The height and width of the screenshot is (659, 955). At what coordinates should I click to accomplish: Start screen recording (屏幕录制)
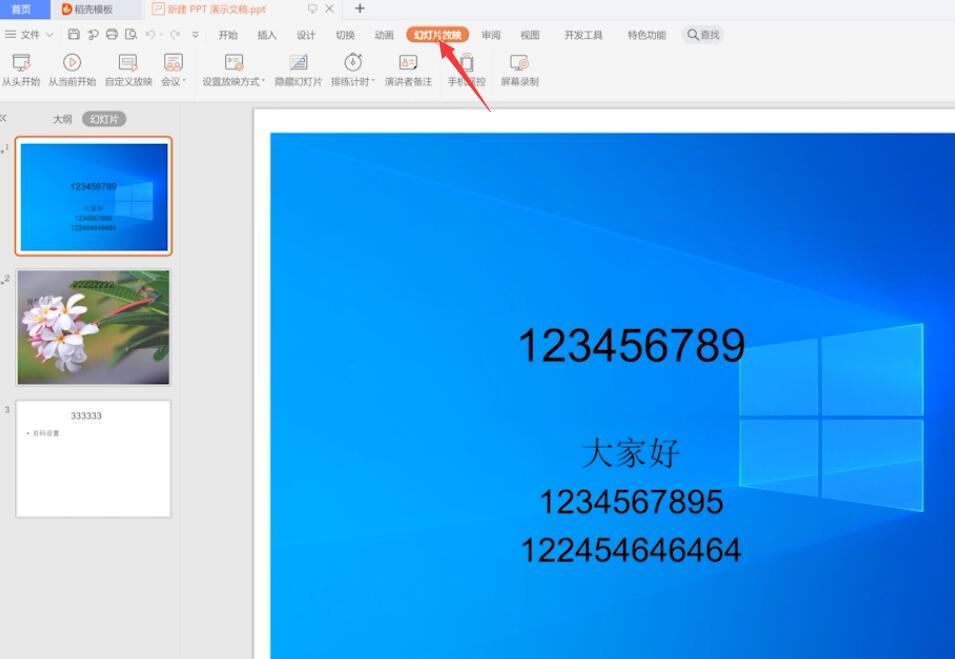[520, 70]
